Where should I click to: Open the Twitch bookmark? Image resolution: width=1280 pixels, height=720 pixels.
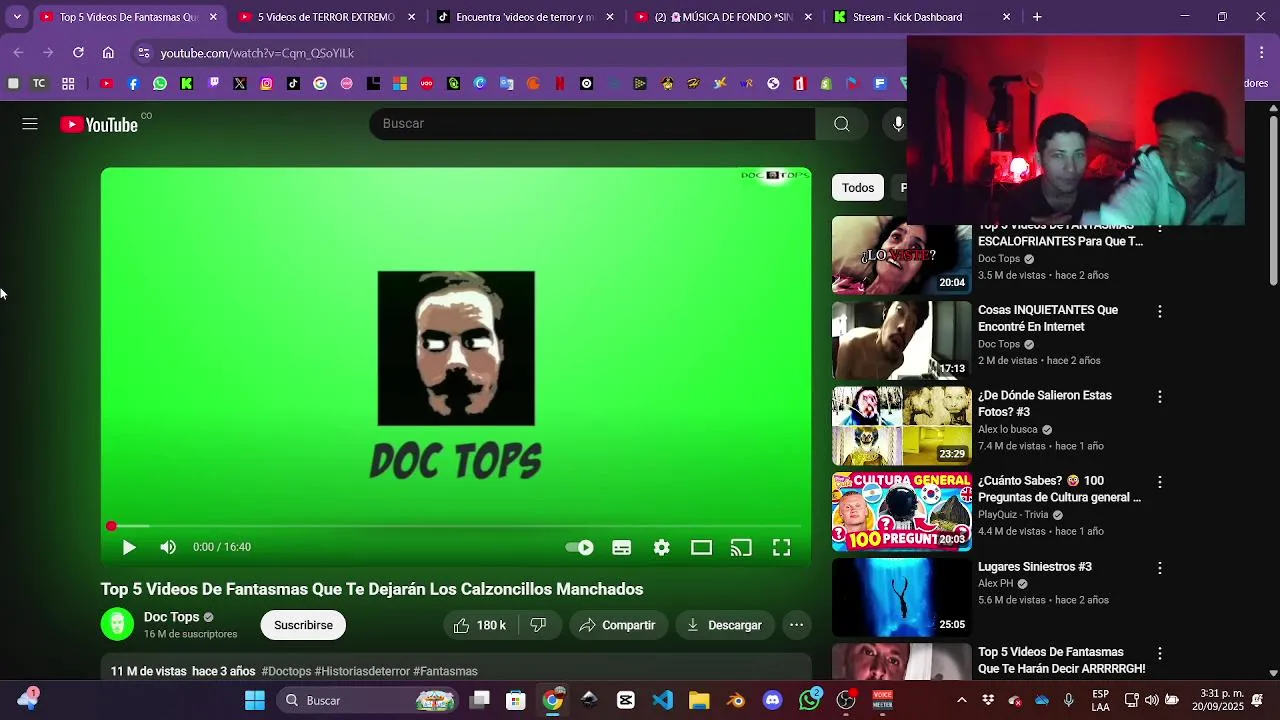point(213,84)
